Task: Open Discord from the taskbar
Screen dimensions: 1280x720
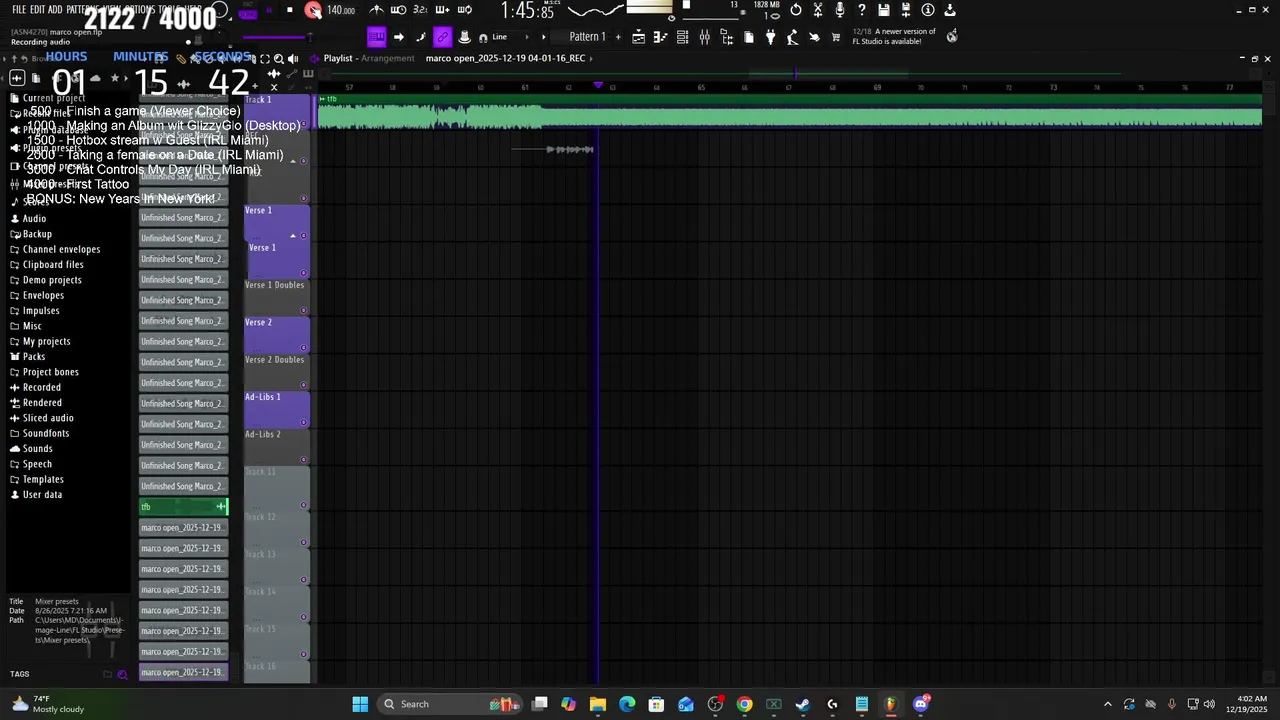Action: (921, 704)
